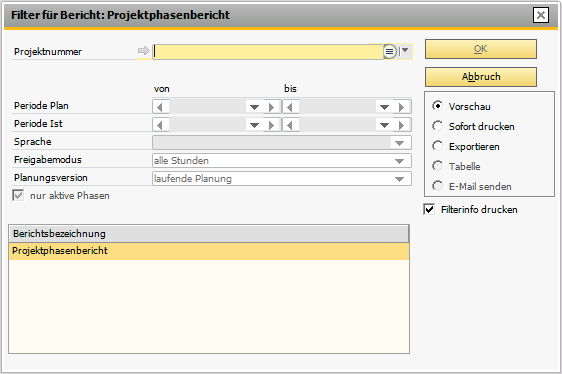Viewport: 562px width, 374px height.
Task: Go to previous Periode Ist bis period
Action: (291, 125)
